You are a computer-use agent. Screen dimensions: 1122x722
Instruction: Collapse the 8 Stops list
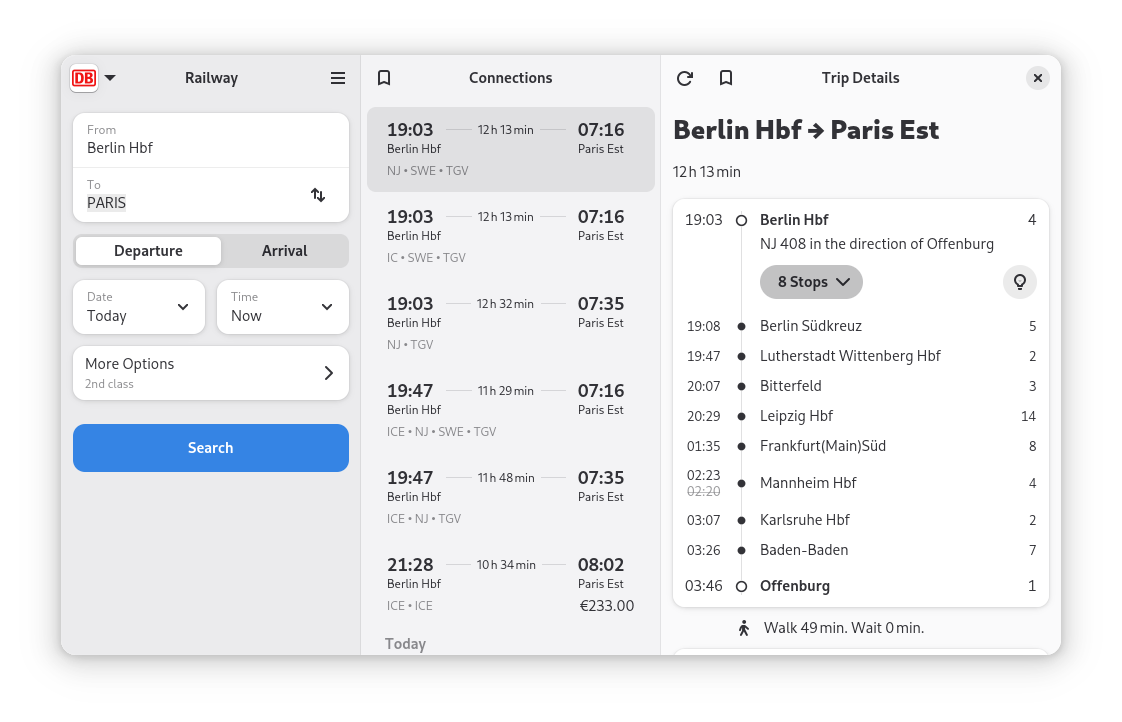pyautogui.click(x=811, y=282)
